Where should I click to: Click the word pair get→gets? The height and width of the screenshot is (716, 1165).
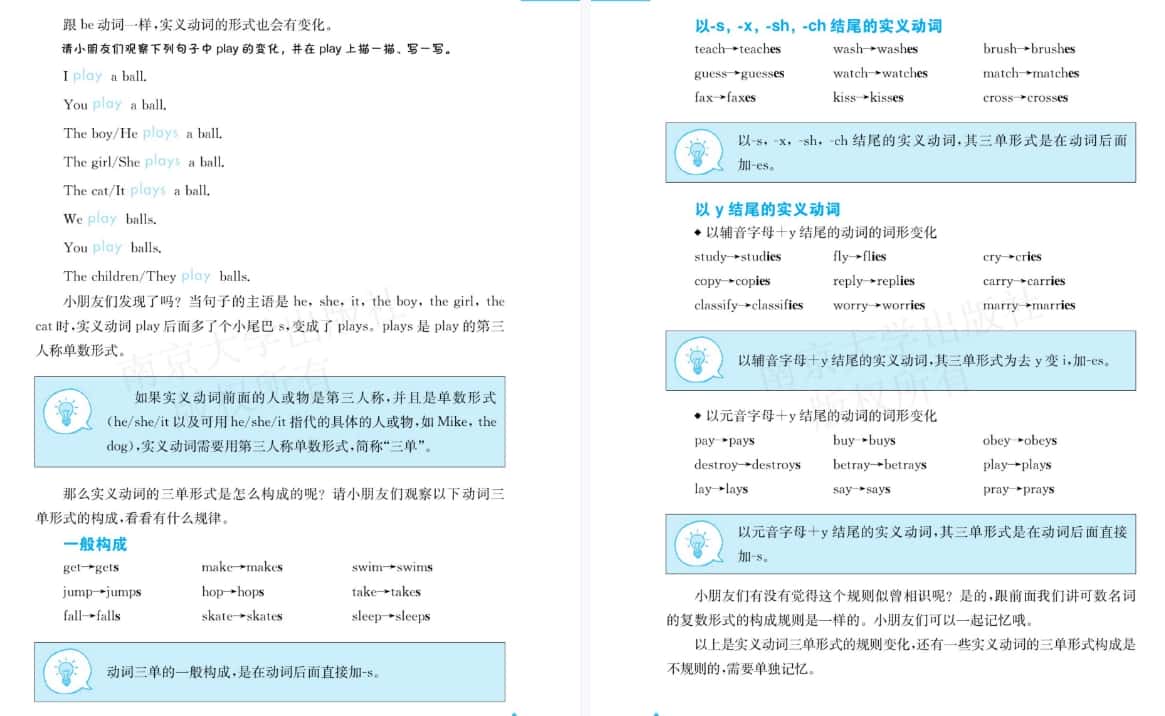(91, 567)
